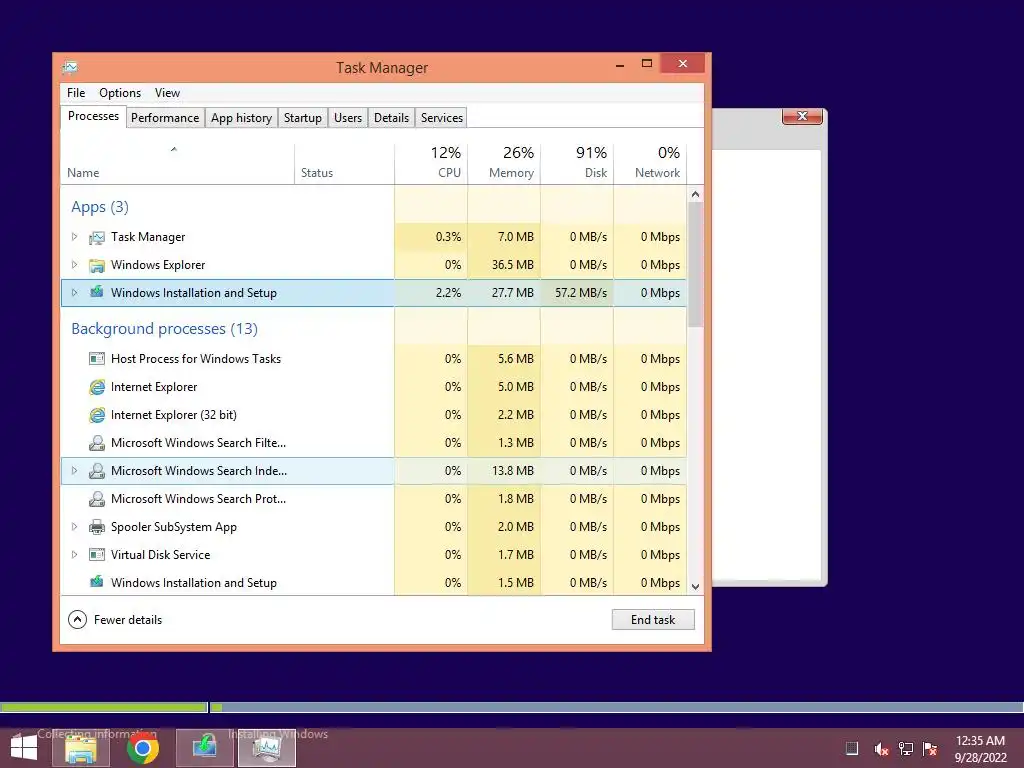The width and height of the screenshot is (1024, 768).
Task: Click the Internet Explorer (32 bit) icon
Action: point(97,415)
